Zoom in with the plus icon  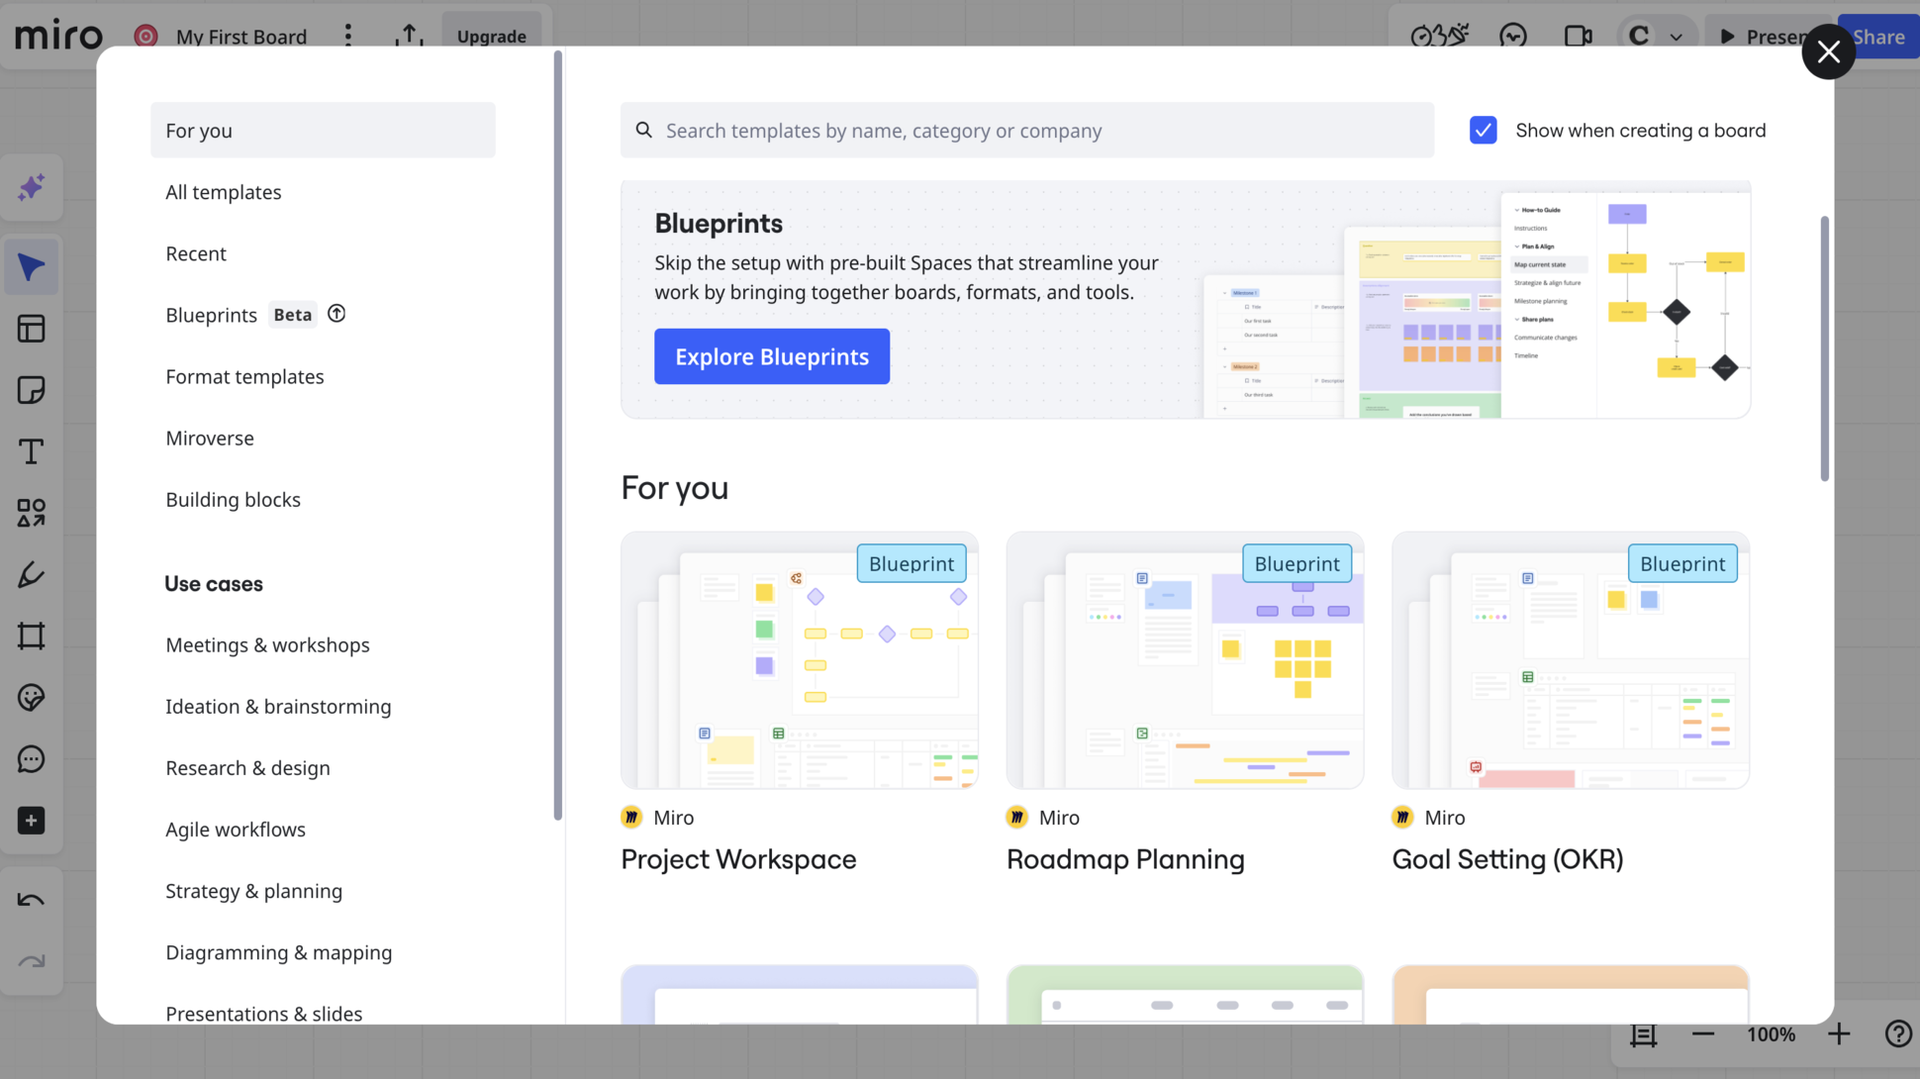click(x=1838, y=1034)
